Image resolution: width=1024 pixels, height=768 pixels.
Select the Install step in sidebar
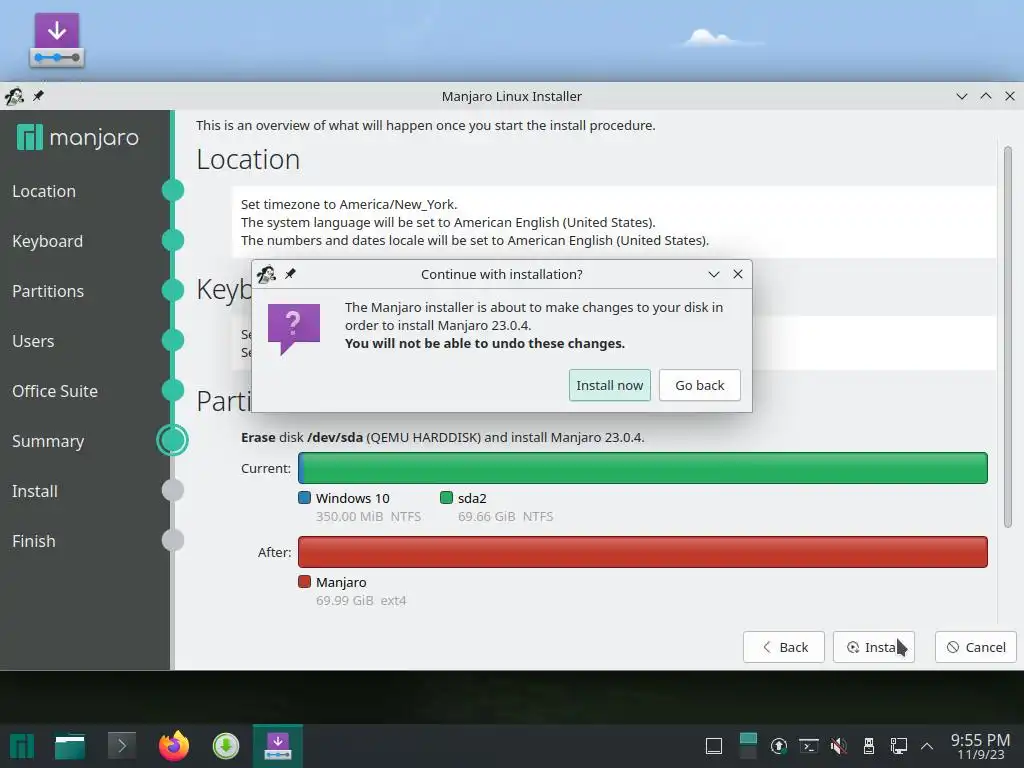pos(35,491)
